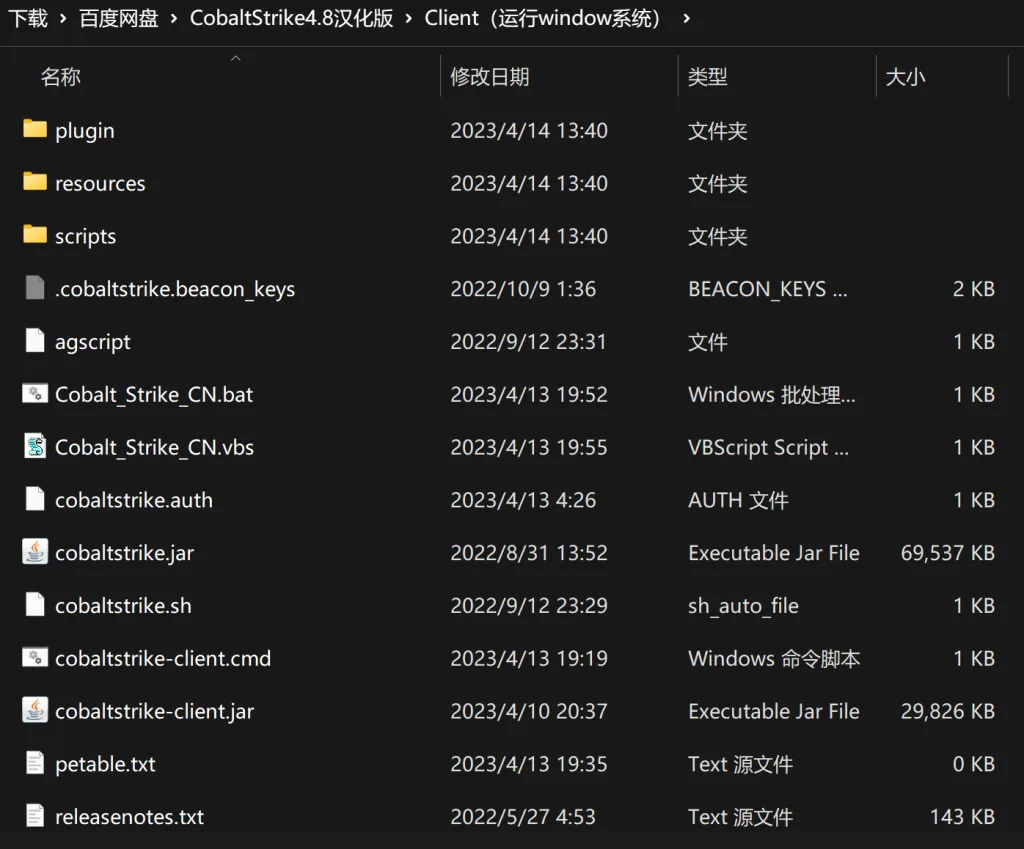Expand the chevron after 百度网盘 breadcrumb
The height and width of the screenshot is (849, 1024).
(174, 18)
